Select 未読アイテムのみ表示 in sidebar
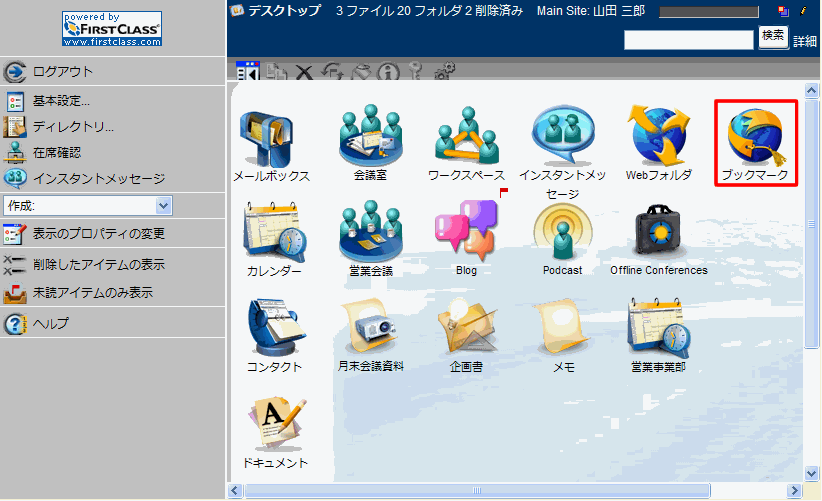This screenshot has width=822, height=501. tap(92, 293)
